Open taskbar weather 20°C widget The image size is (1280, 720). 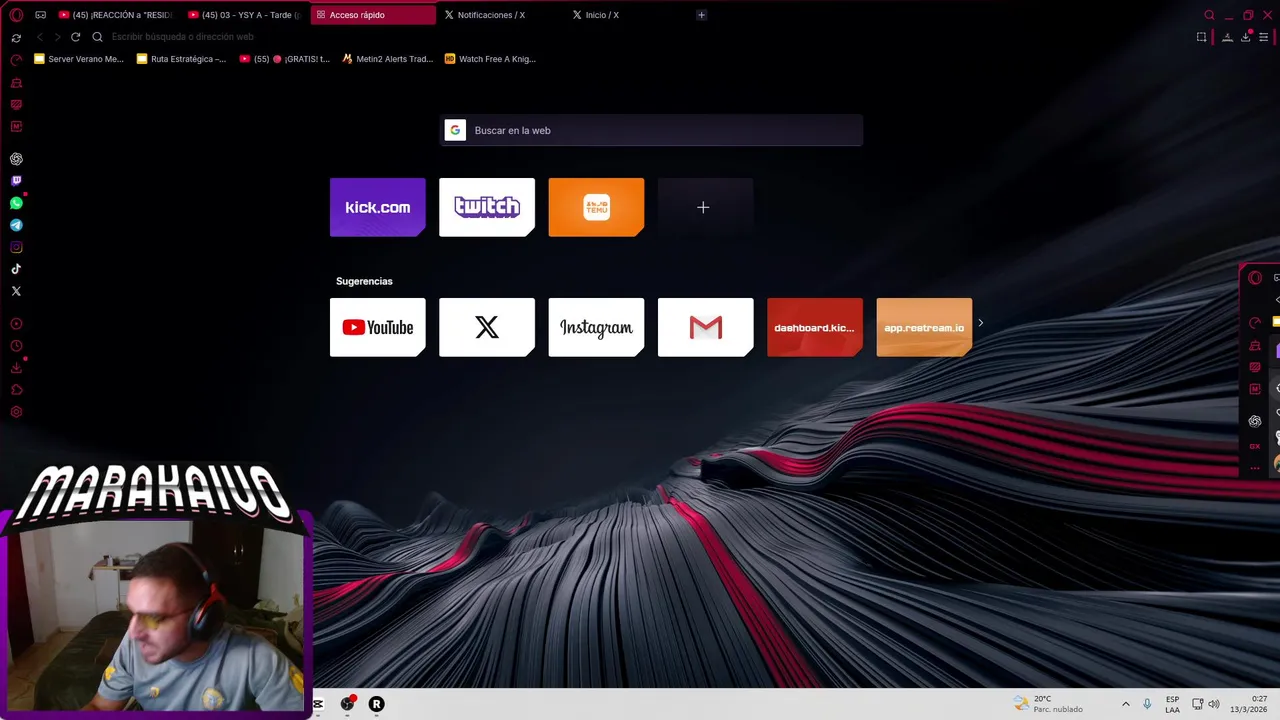[1048, 704]
